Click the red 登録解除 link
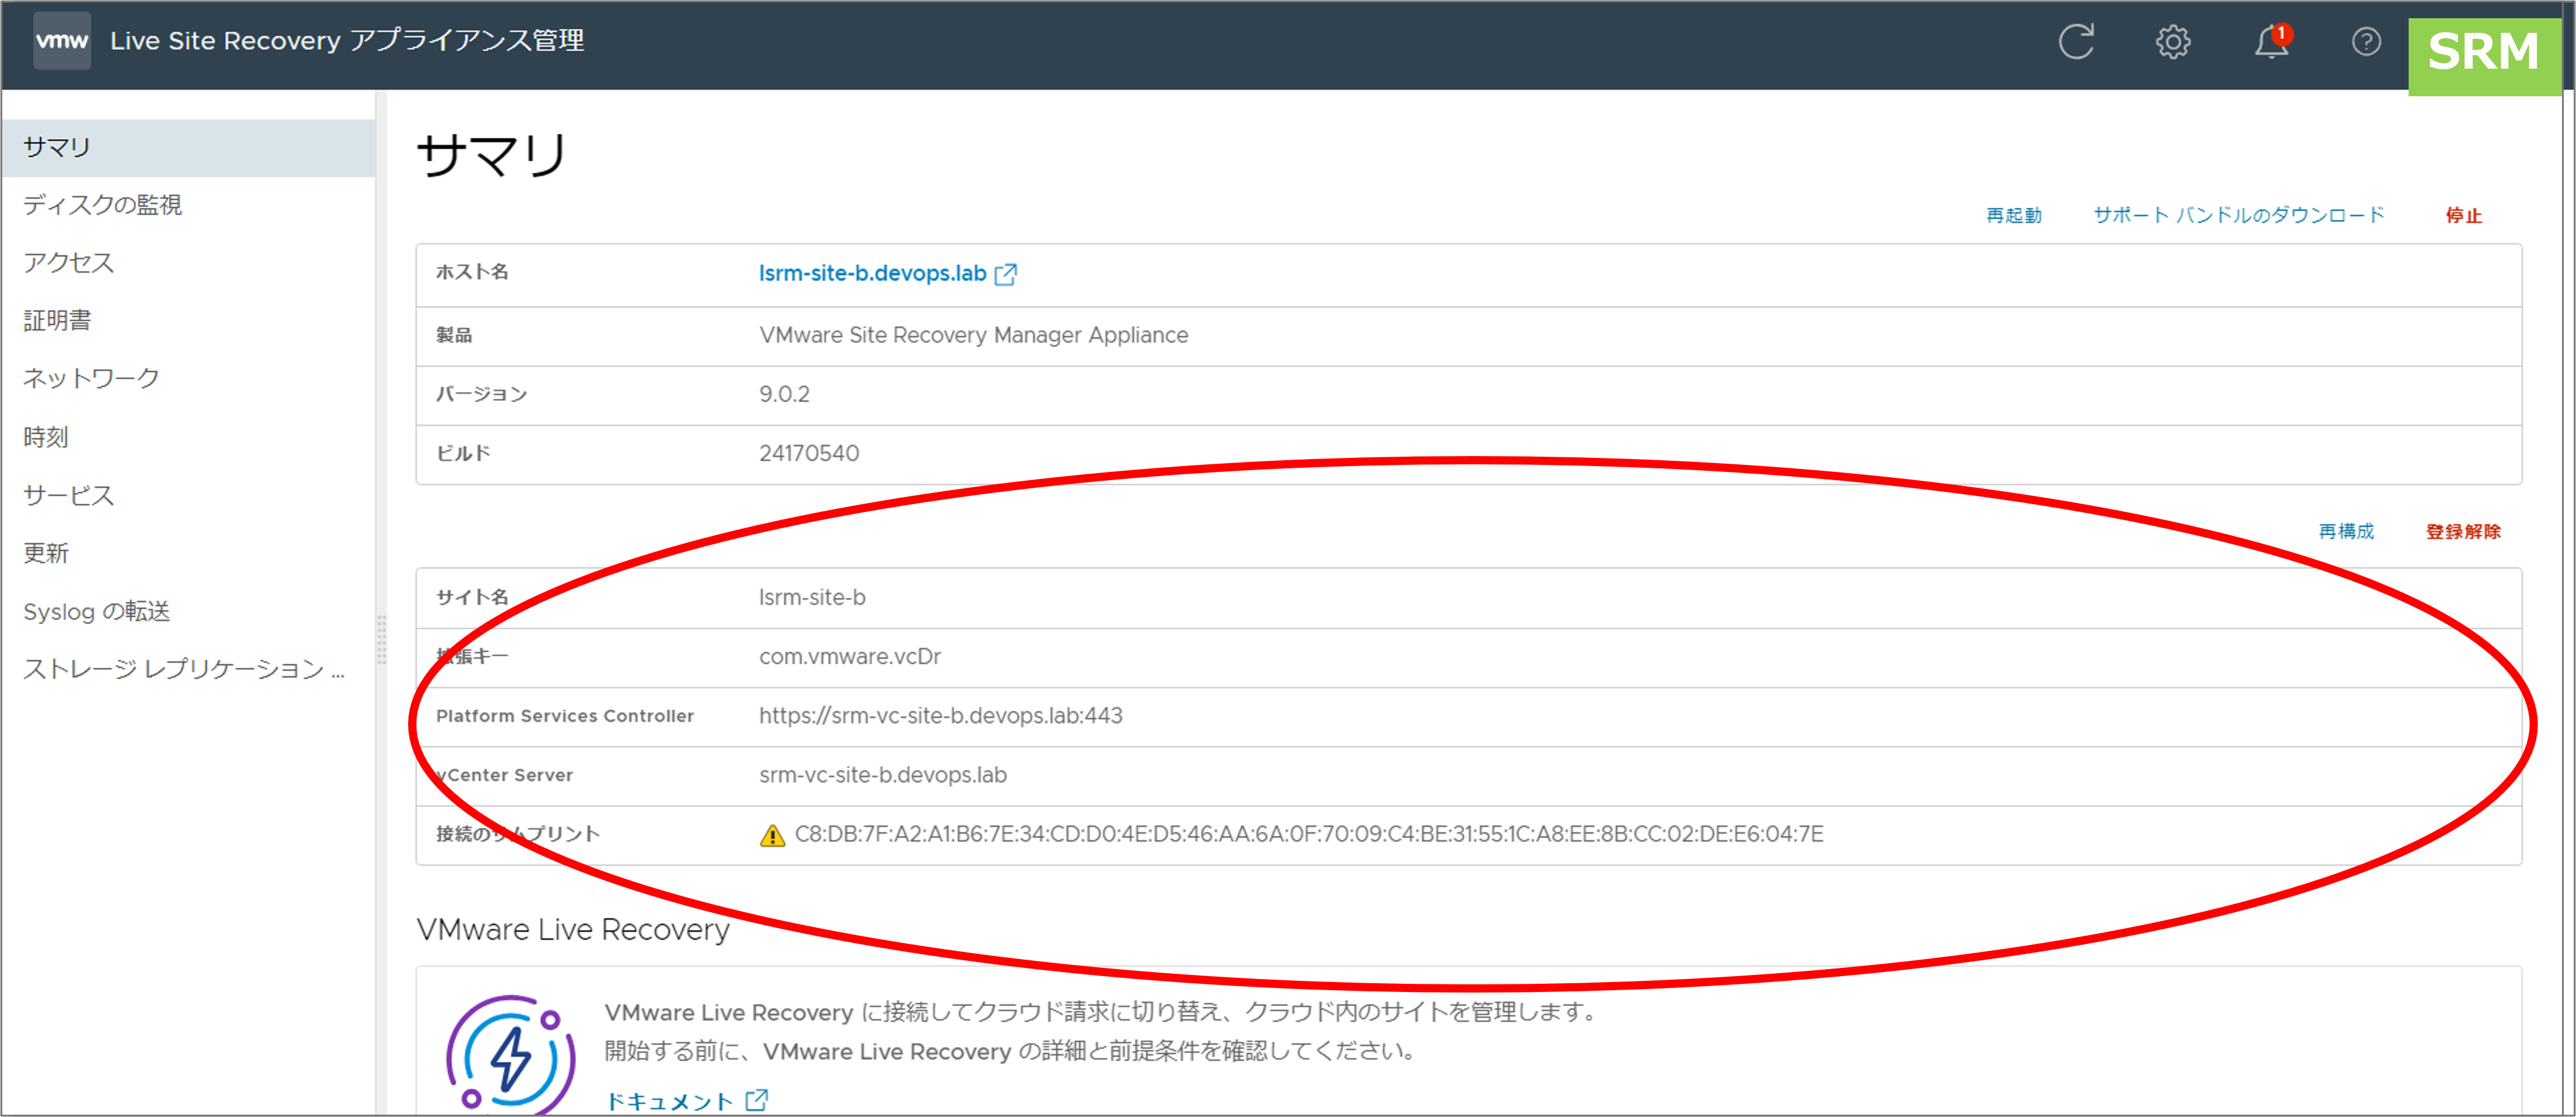Image resolution: width=2576 pixels, height=1117 pixels. (x=2462, y=532)
